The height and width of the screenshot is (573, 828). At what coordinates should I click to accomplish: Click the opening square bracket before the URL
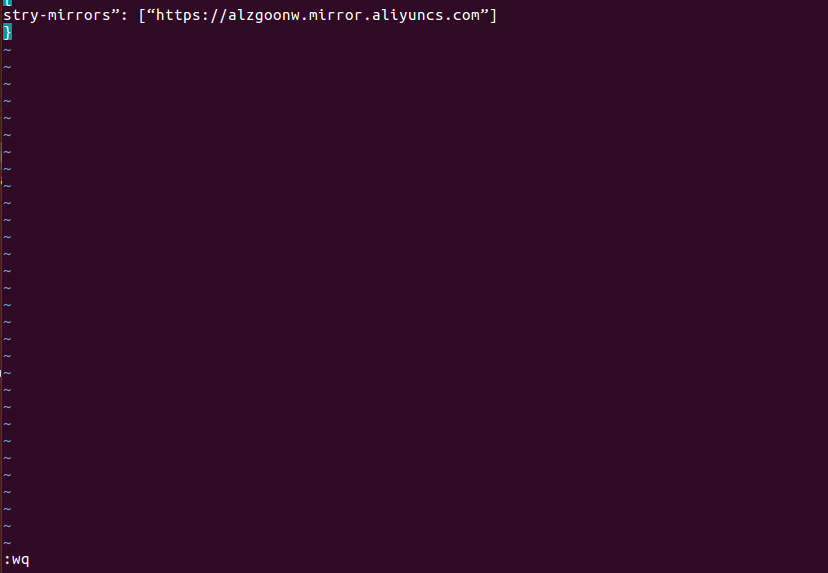click(143, 15)
